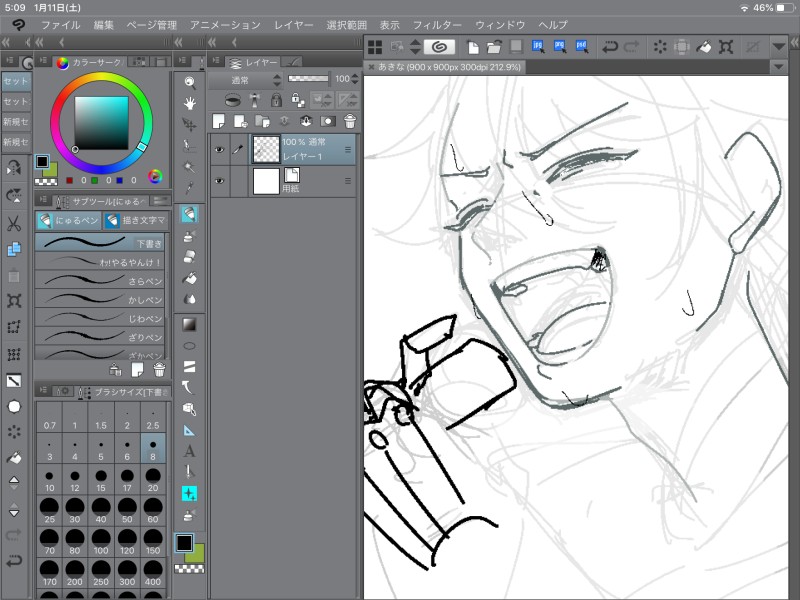Toggle visibility of 用紙 paper layer
The width and height of the screenshot is (800, 600).
[219, 181]
